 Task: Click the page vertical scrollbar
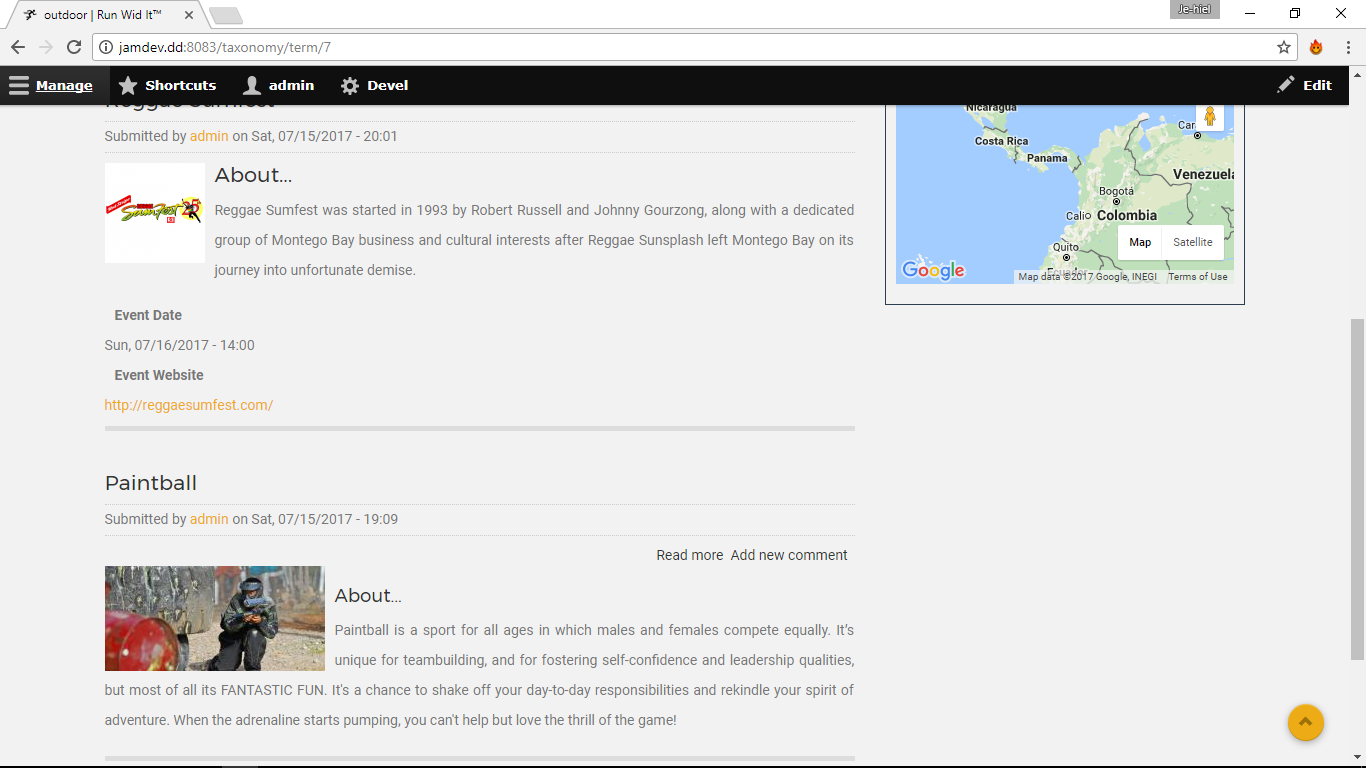tap(1357, 489)
